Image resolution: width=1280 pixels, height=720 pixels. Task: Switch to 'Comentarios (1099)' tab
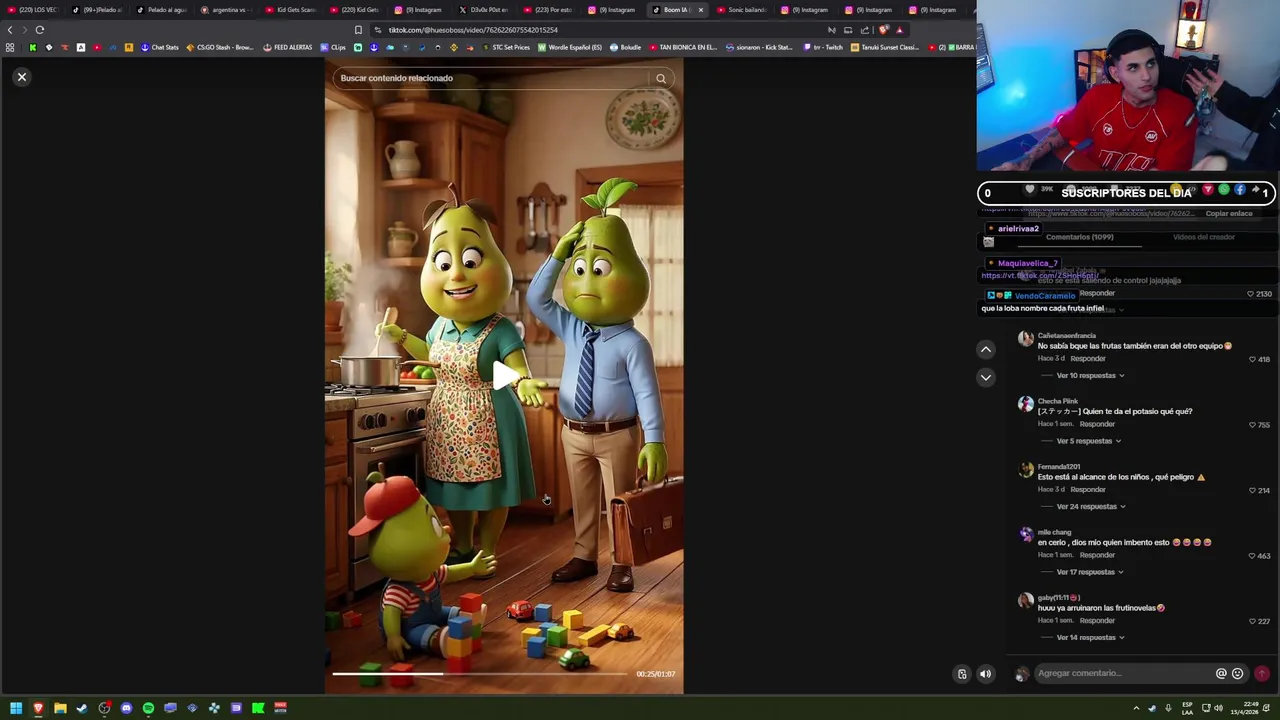coord(1079,237)
